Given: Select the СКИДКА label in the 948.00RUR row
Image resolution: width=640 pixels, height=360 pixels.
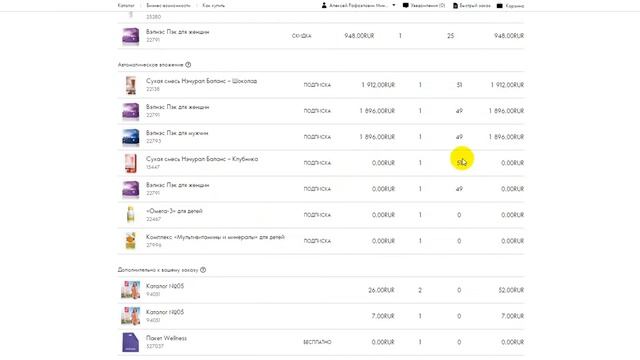Looking at the screenshot, I should coord(302,36).
